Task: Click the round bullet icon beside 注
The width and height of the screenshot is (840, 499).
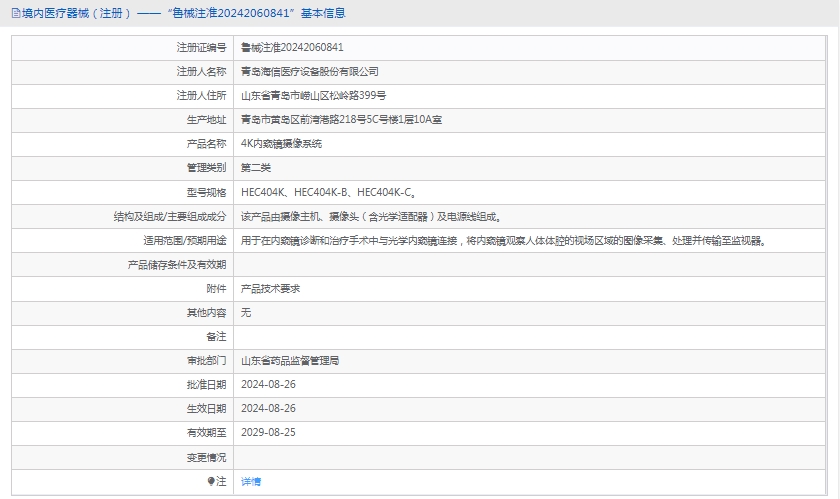Action: tap(211, 481)
